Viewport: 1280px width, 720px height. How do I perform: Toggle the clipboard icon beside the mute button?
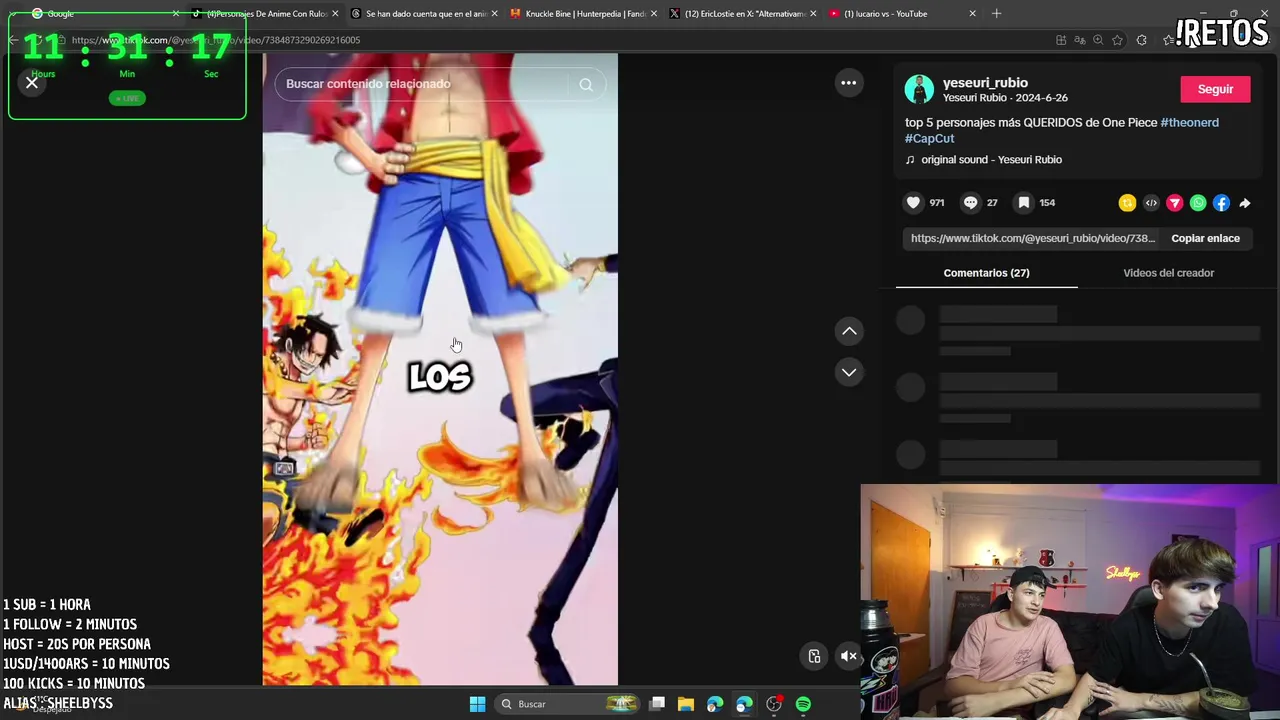(814, 657)
